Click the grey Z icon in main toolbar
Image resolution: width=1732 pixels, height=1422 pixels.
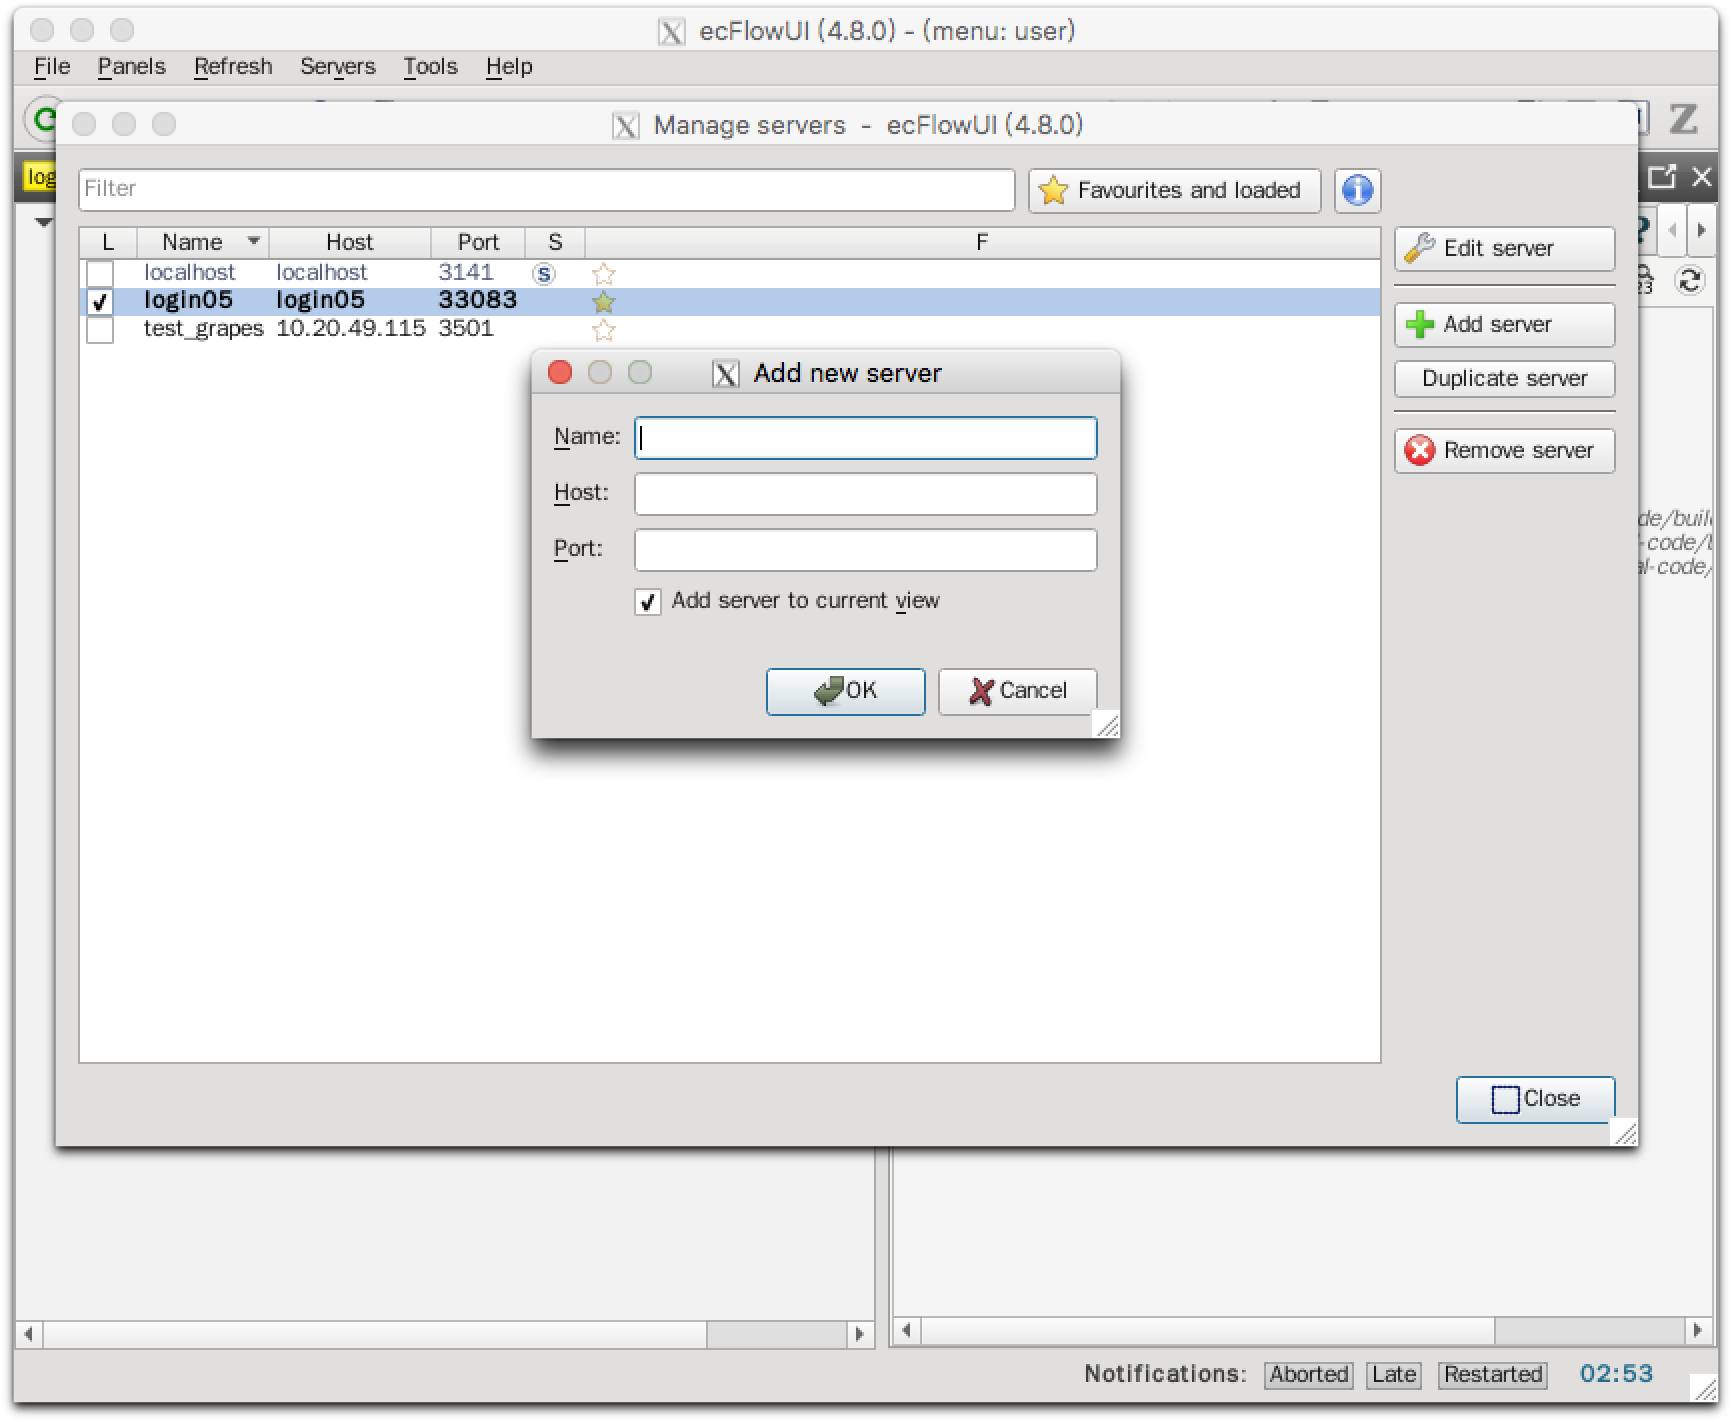[x=1684, y=120]
